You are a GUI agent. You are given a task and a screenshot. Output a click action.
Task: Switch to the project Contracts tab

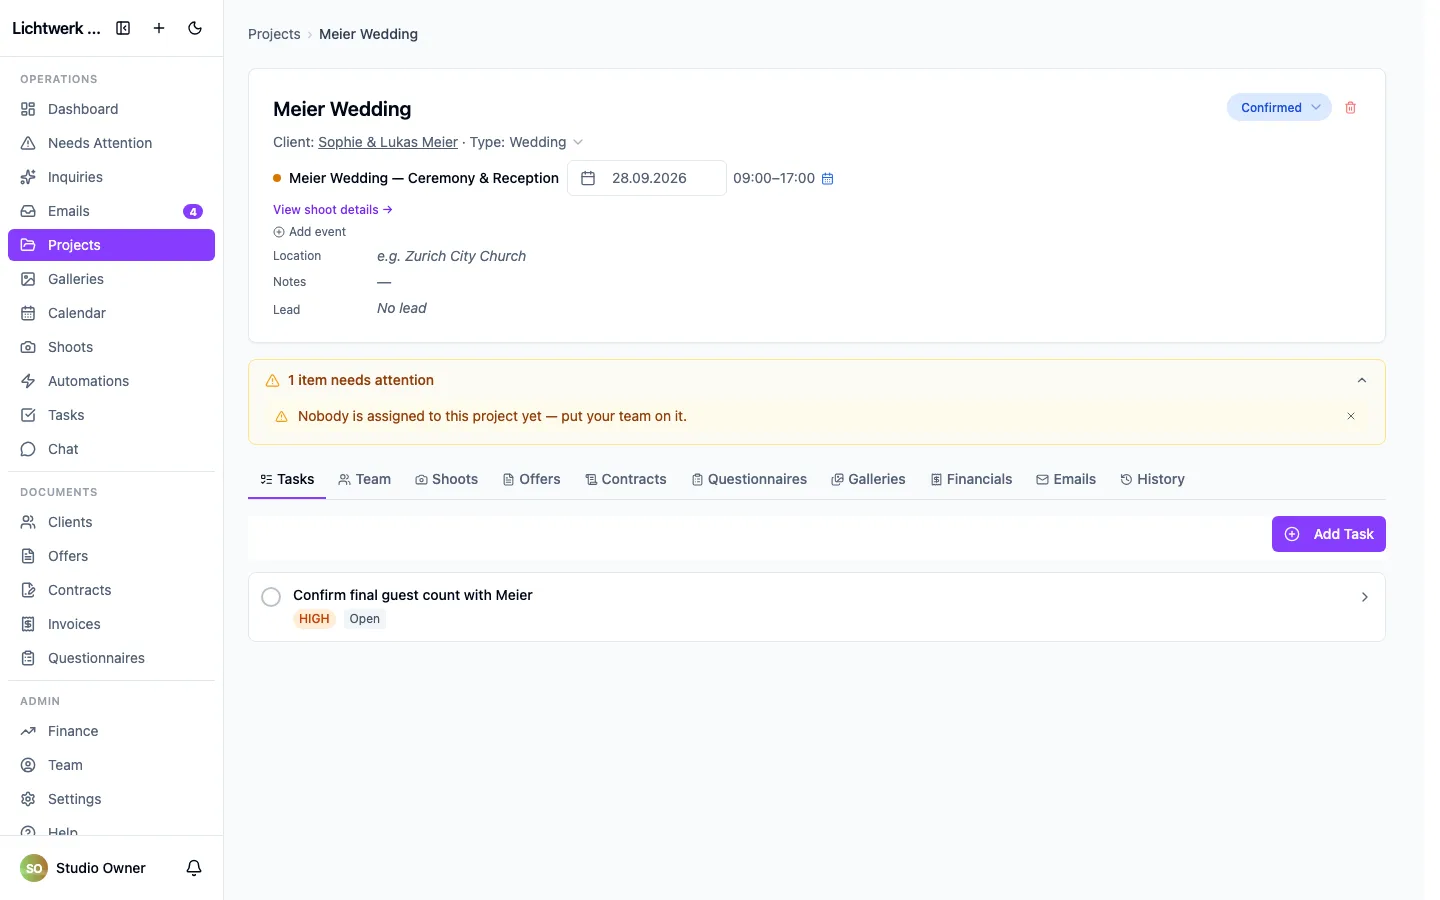625,480
